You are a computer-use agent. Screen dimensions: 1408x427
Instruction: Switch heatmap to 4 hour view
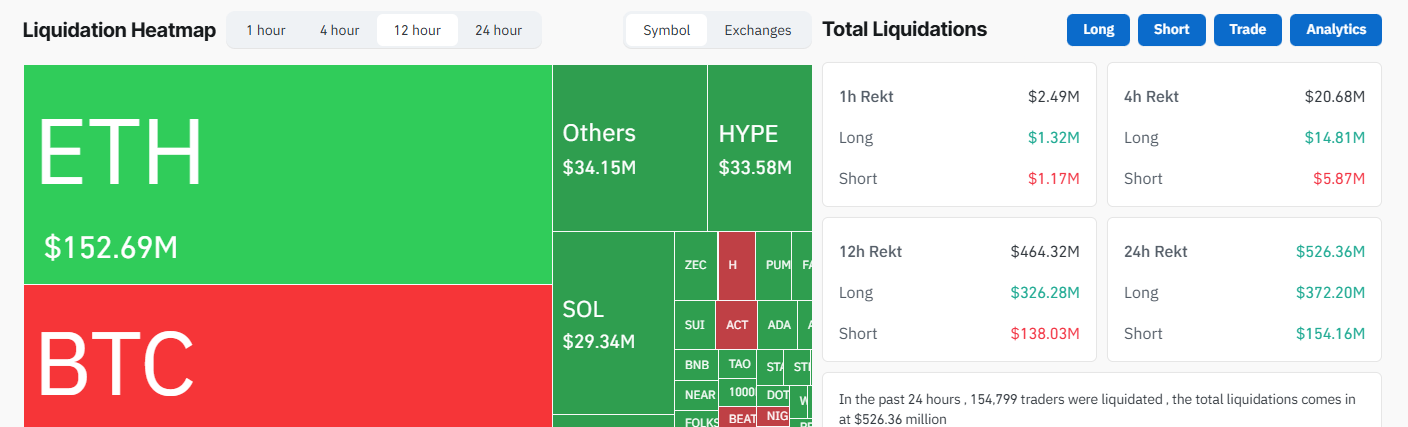(340, 30)
